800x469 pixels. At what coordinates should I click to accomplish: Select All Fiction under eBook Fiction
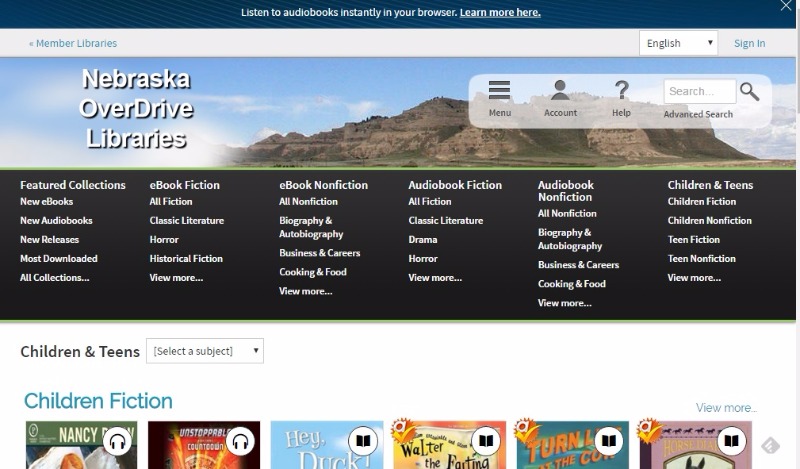click(171, 202)
